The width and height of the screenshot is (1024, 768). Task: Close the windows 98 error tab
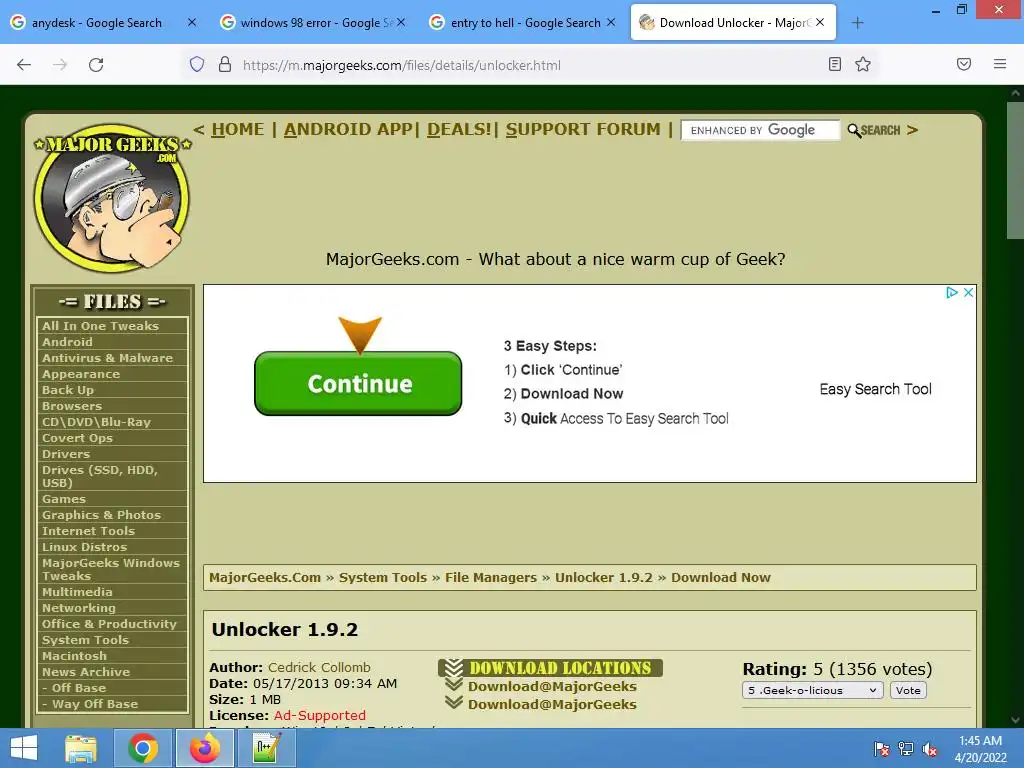(401, 22)
